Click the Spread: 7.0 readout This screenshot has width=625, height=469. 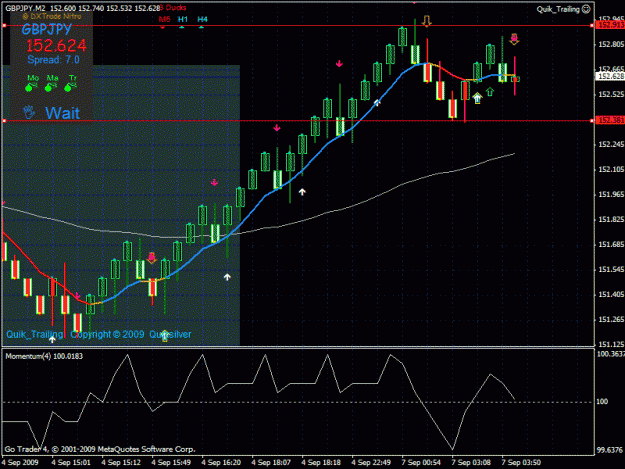[x=53, y=60]
